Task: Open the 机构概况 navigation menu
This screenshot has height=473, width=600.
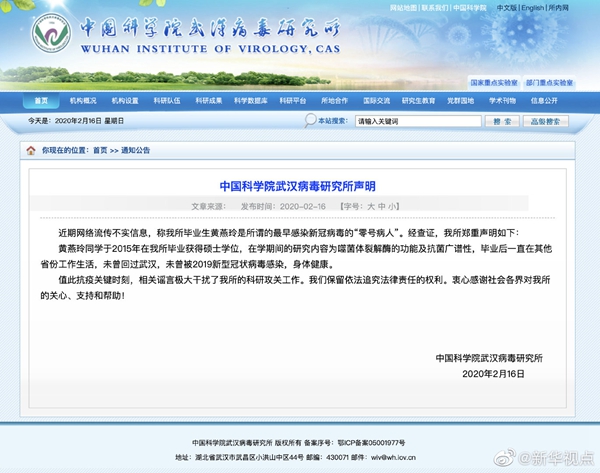Action: [83, 101]
